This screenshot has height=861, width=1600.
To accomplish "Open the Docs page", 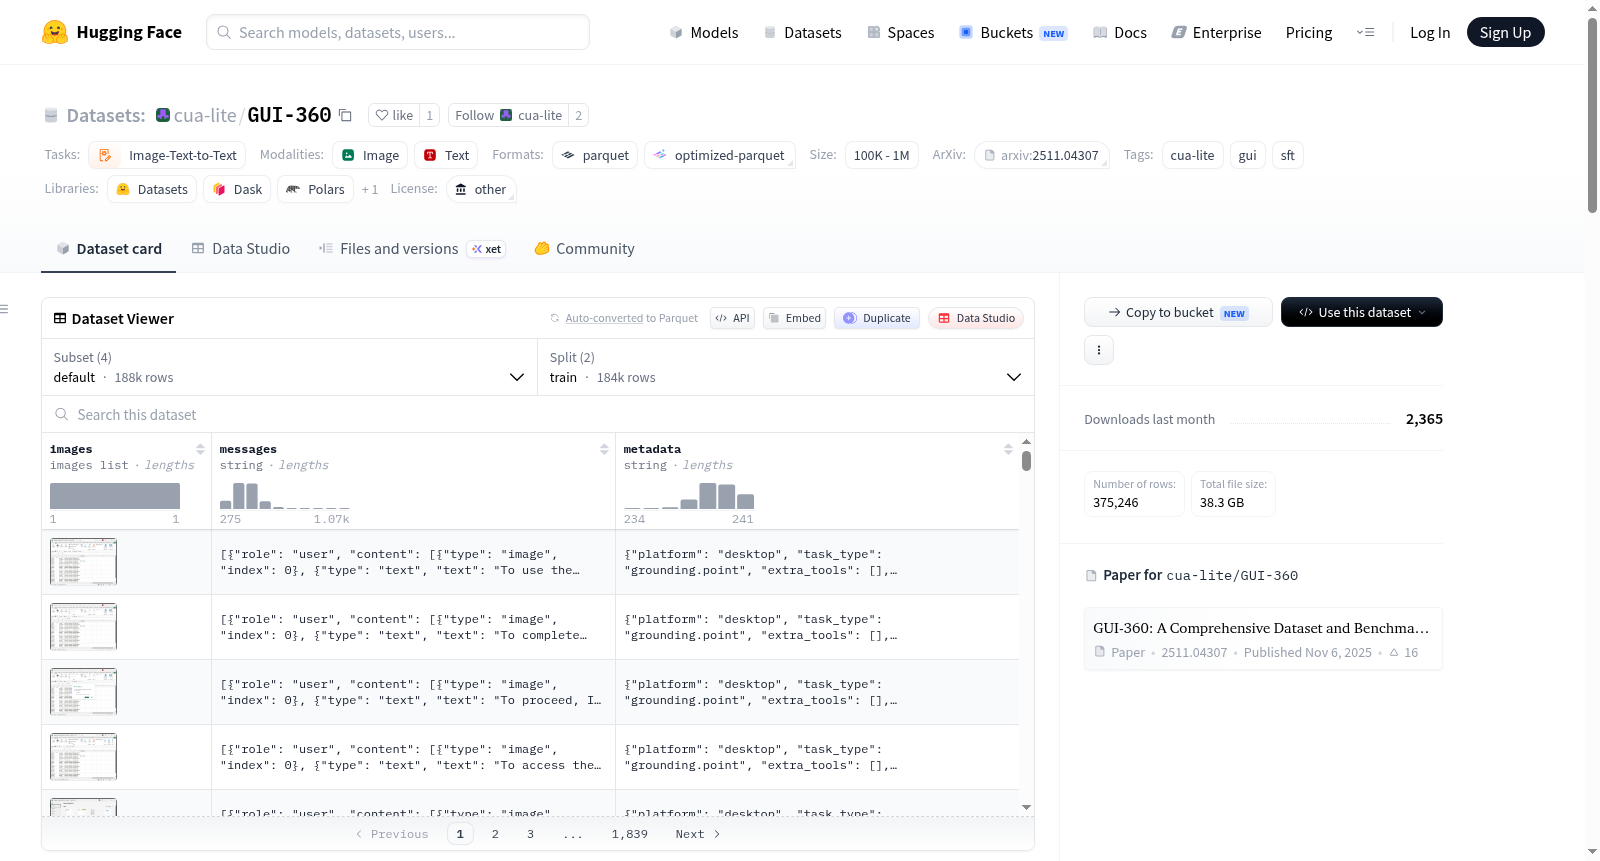I will (1120, 32).
